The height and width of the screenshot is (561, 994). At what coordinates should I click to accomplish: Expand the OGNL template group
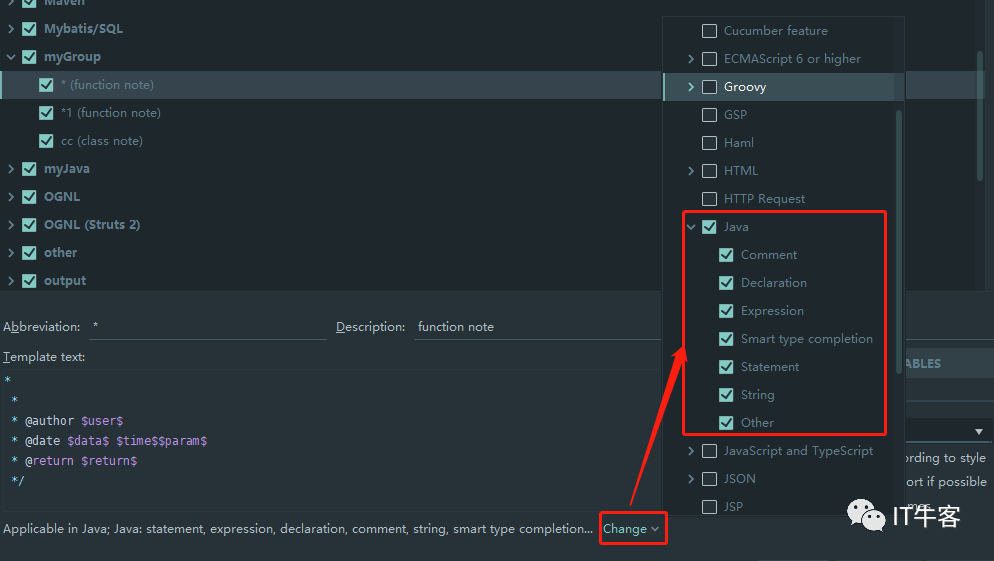tap(11, 197)
